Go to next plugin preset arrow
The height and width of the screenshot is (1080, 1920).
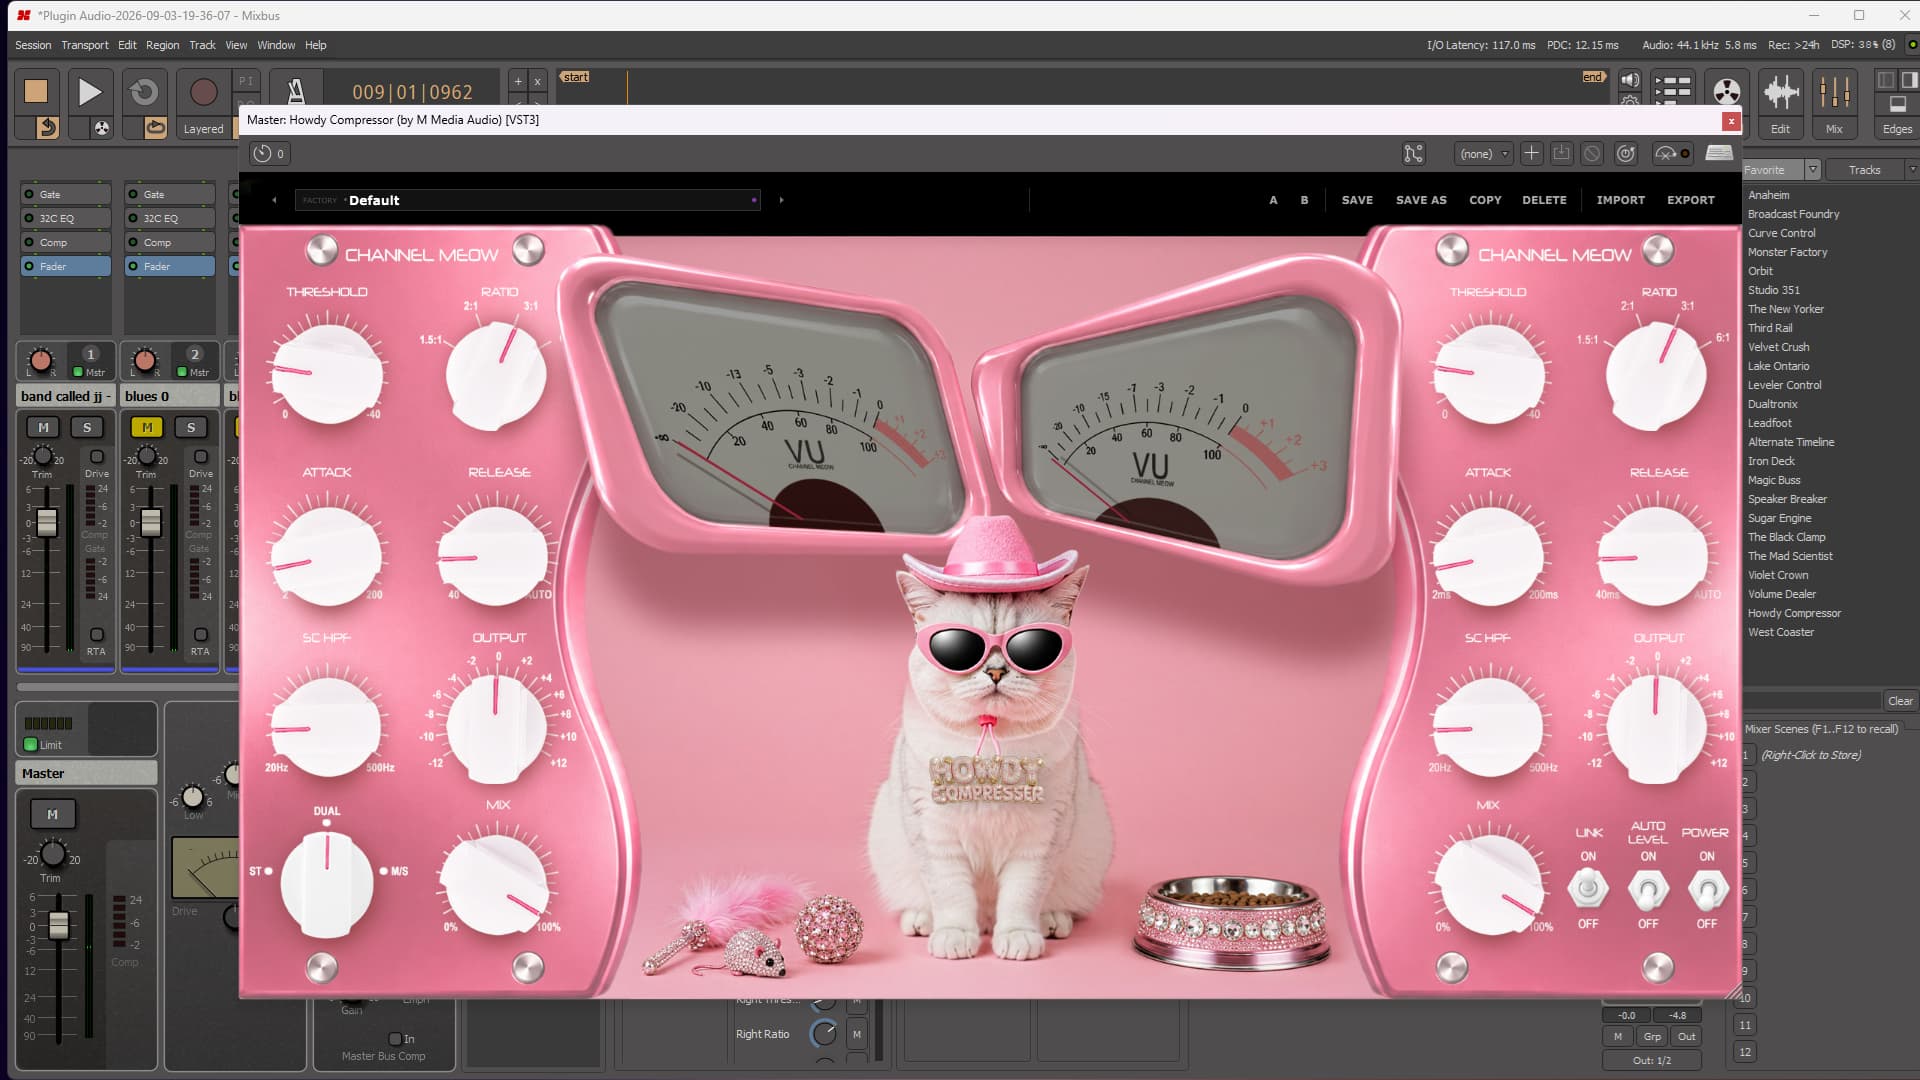[781, 200]
